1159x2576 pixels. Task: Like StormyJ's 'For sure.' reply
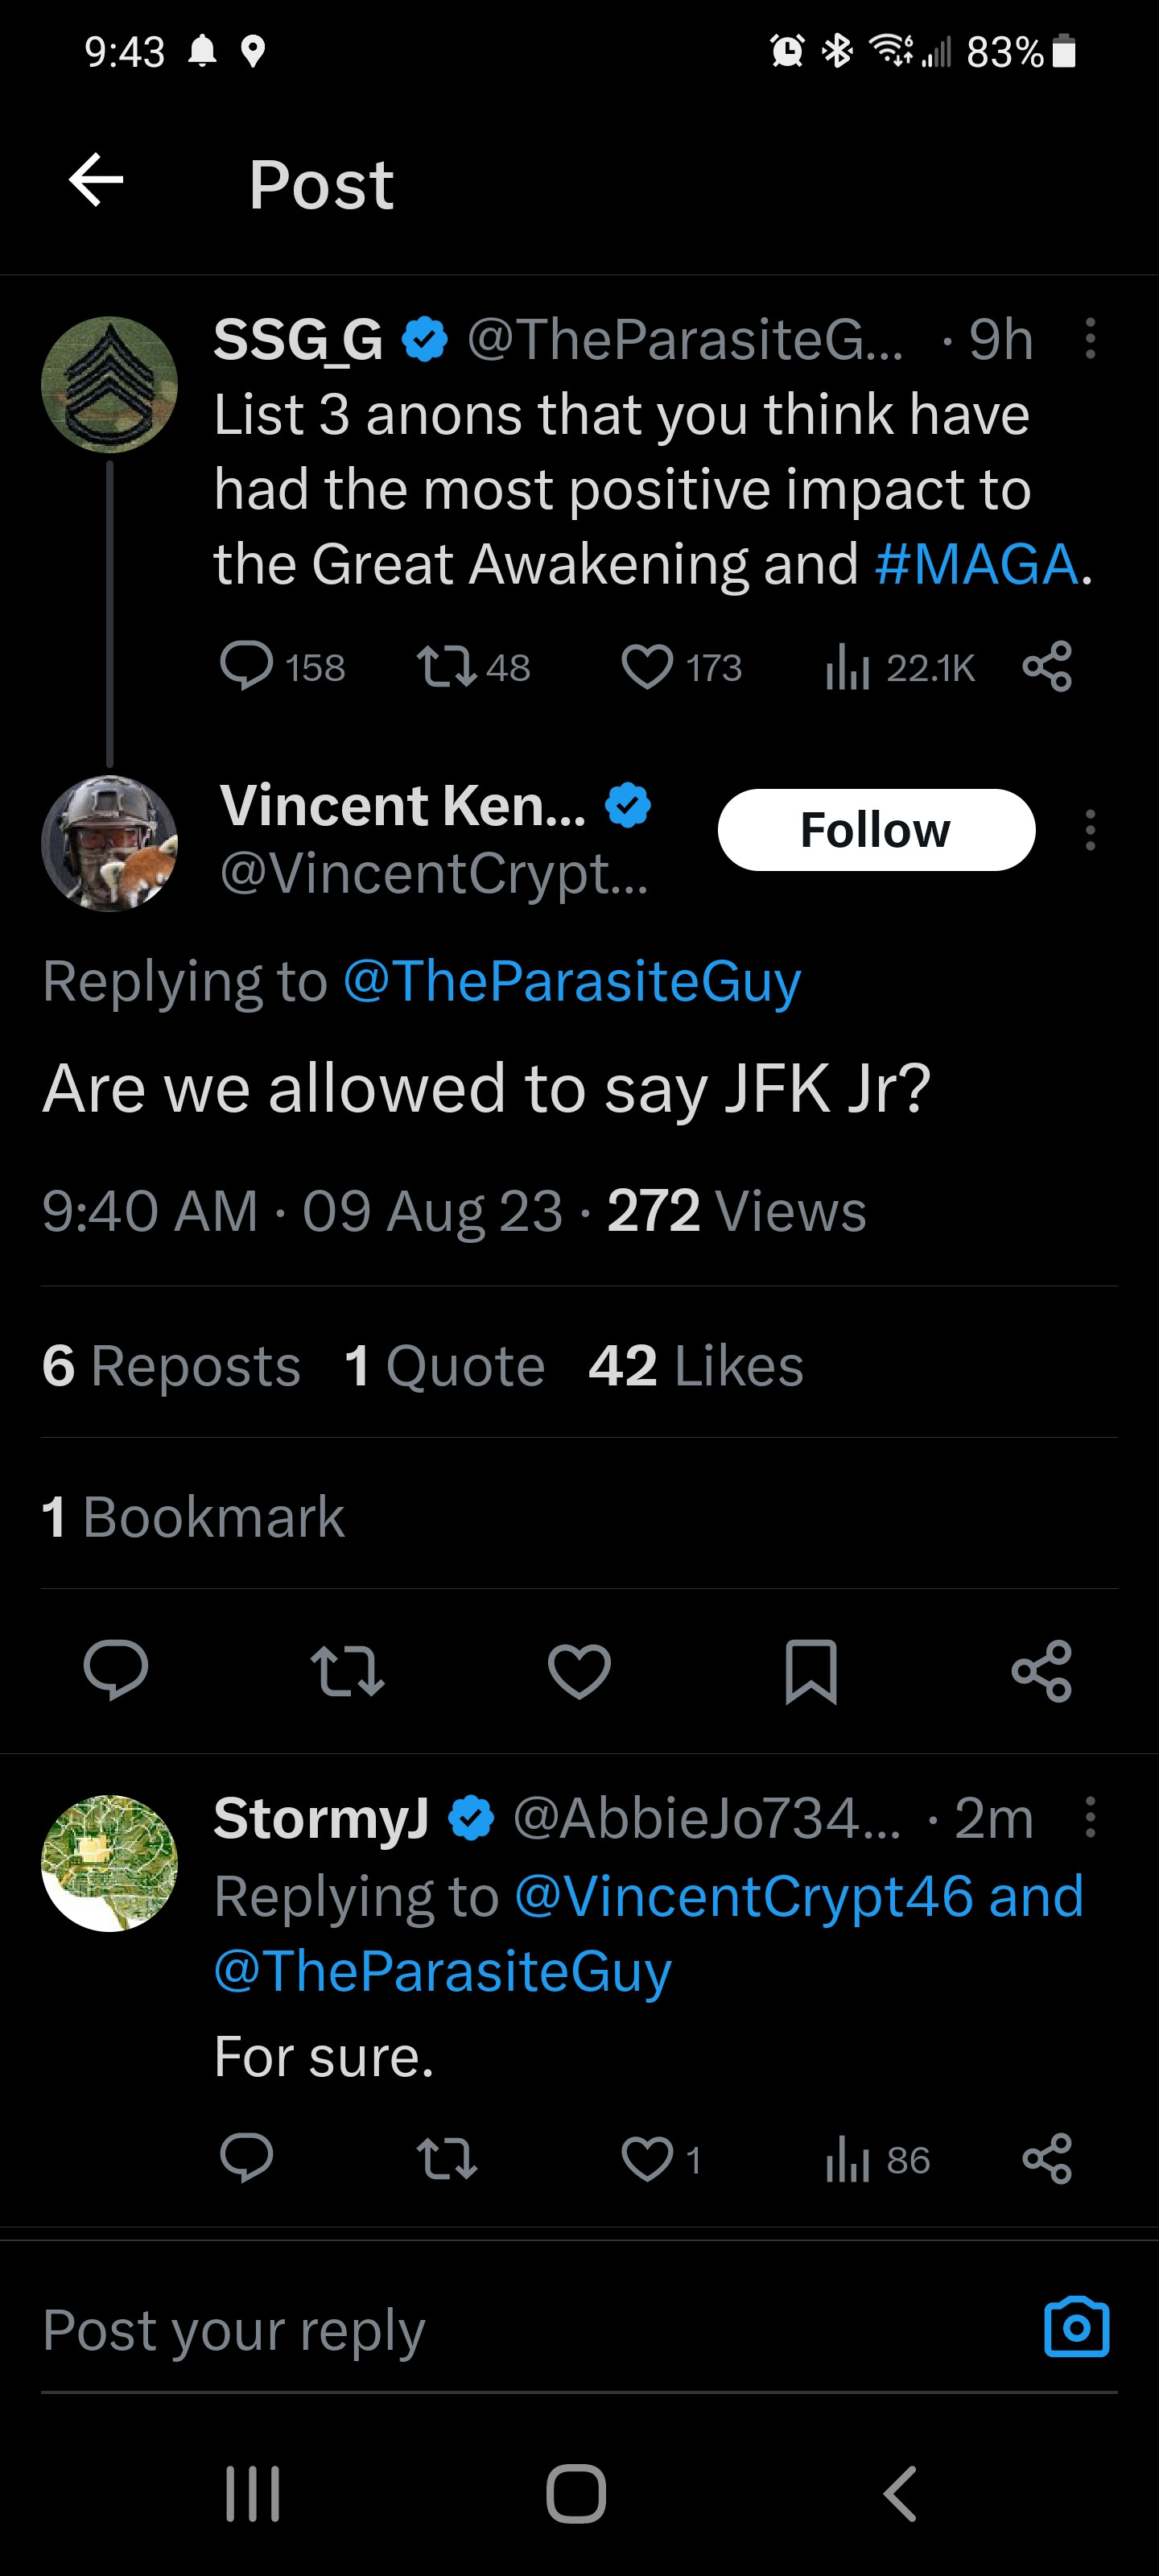tap(648, 2159)
